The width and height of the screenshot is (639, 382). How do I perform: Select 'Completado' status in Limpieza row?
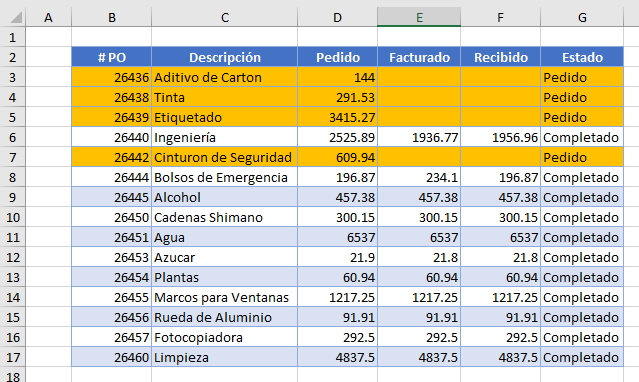pos(582,357)
